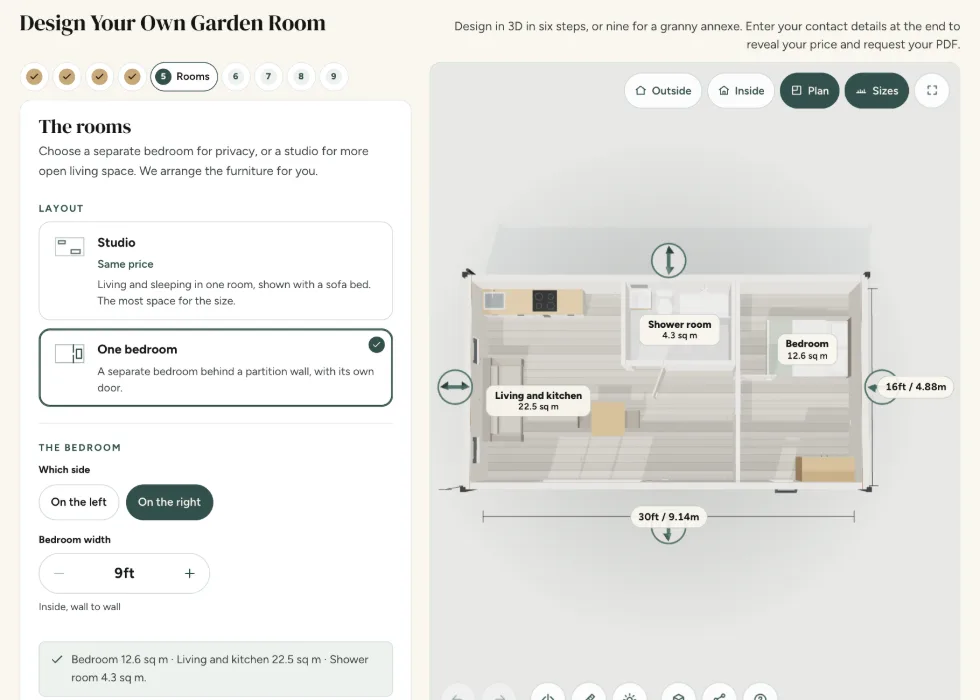Click the 9ft bedroom width value
Viewport: 980px width, 700px height.
pyautogui.click(x=124, y=573)
